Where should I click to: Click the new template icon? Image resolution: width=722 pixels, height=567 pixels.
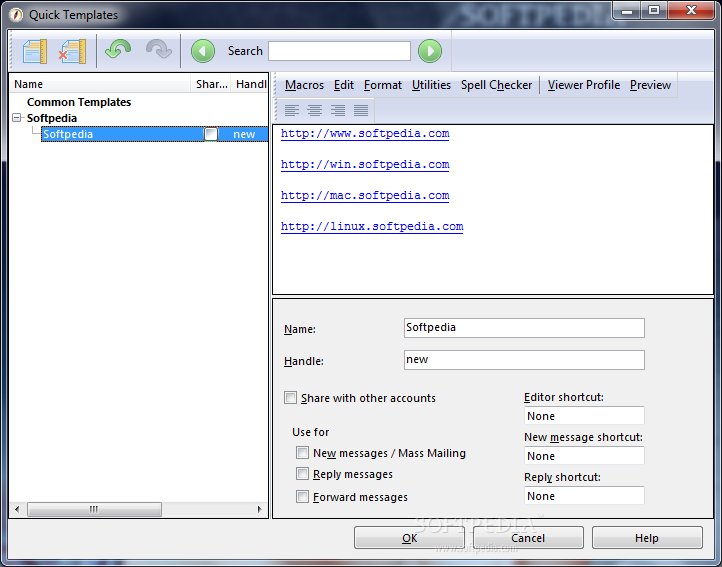[x=35, y=51]
